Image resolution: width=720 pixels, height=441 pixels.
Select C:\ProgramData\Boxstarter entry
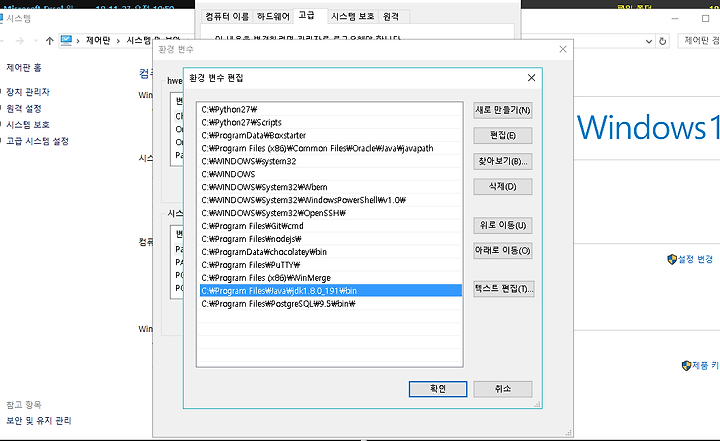tap(331, 135)
